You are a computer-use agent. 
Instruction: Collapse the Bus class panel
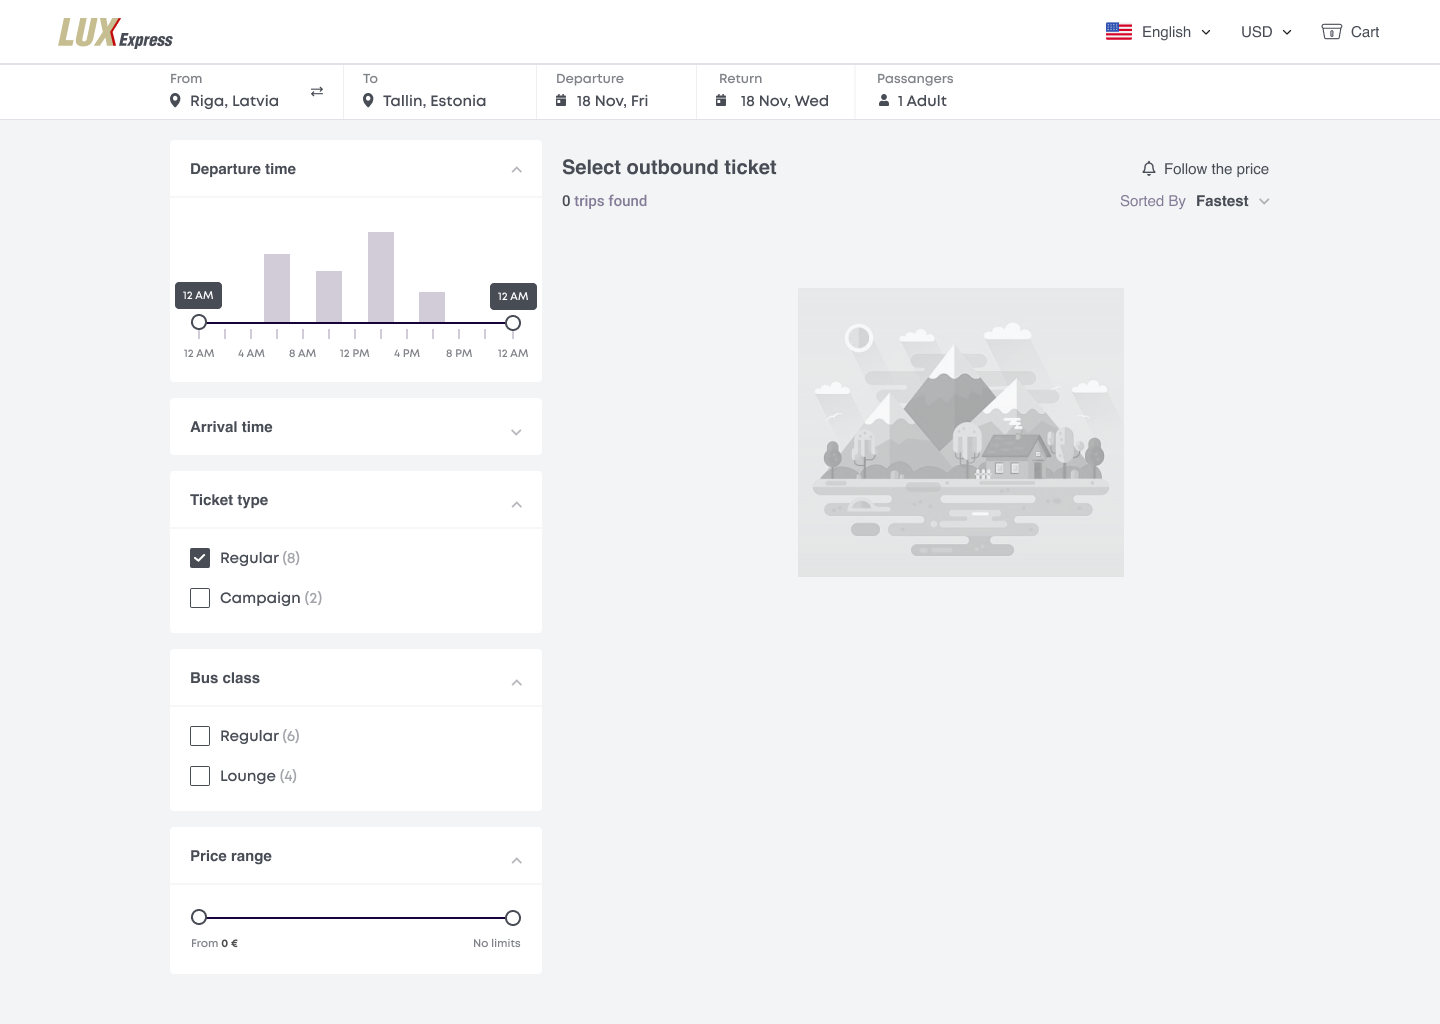(517, 683)
